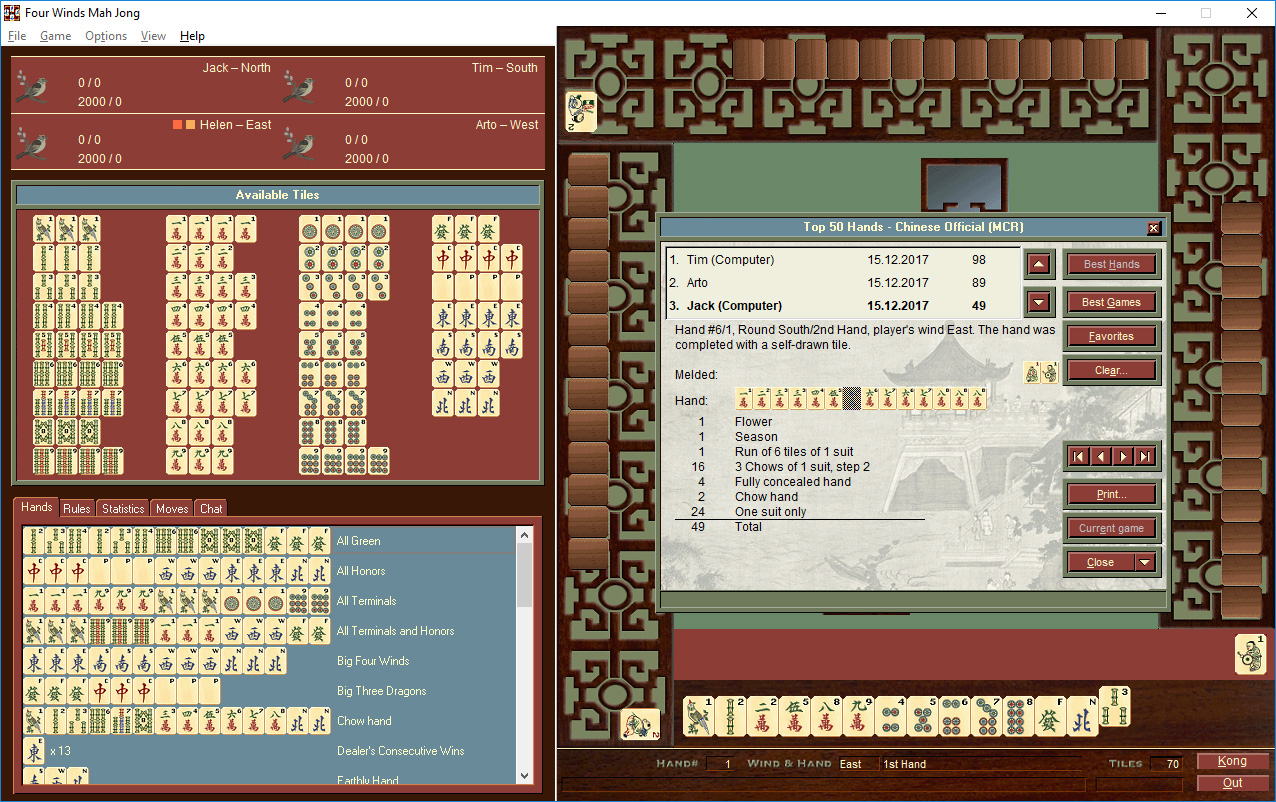Open Favorites in the Top 50 dialog
This screenshot has width=1276, height=802.
pos(1111,336)
